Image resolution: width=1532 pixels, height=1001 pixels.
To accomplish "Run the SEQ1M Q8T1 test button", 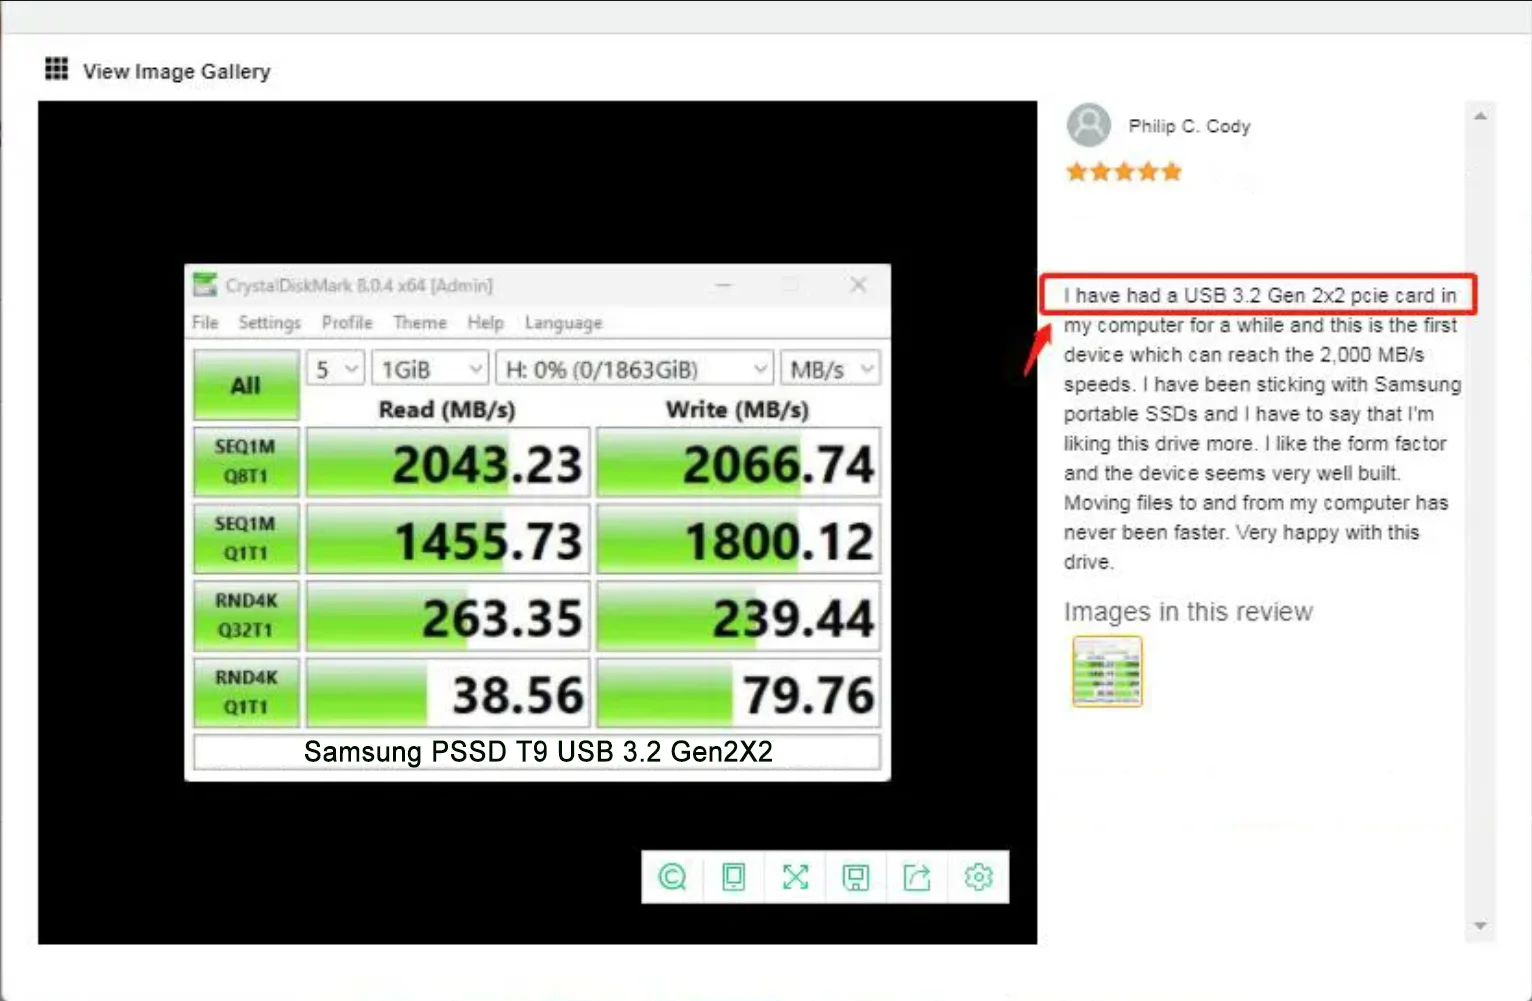I will (x=246, y=462).
